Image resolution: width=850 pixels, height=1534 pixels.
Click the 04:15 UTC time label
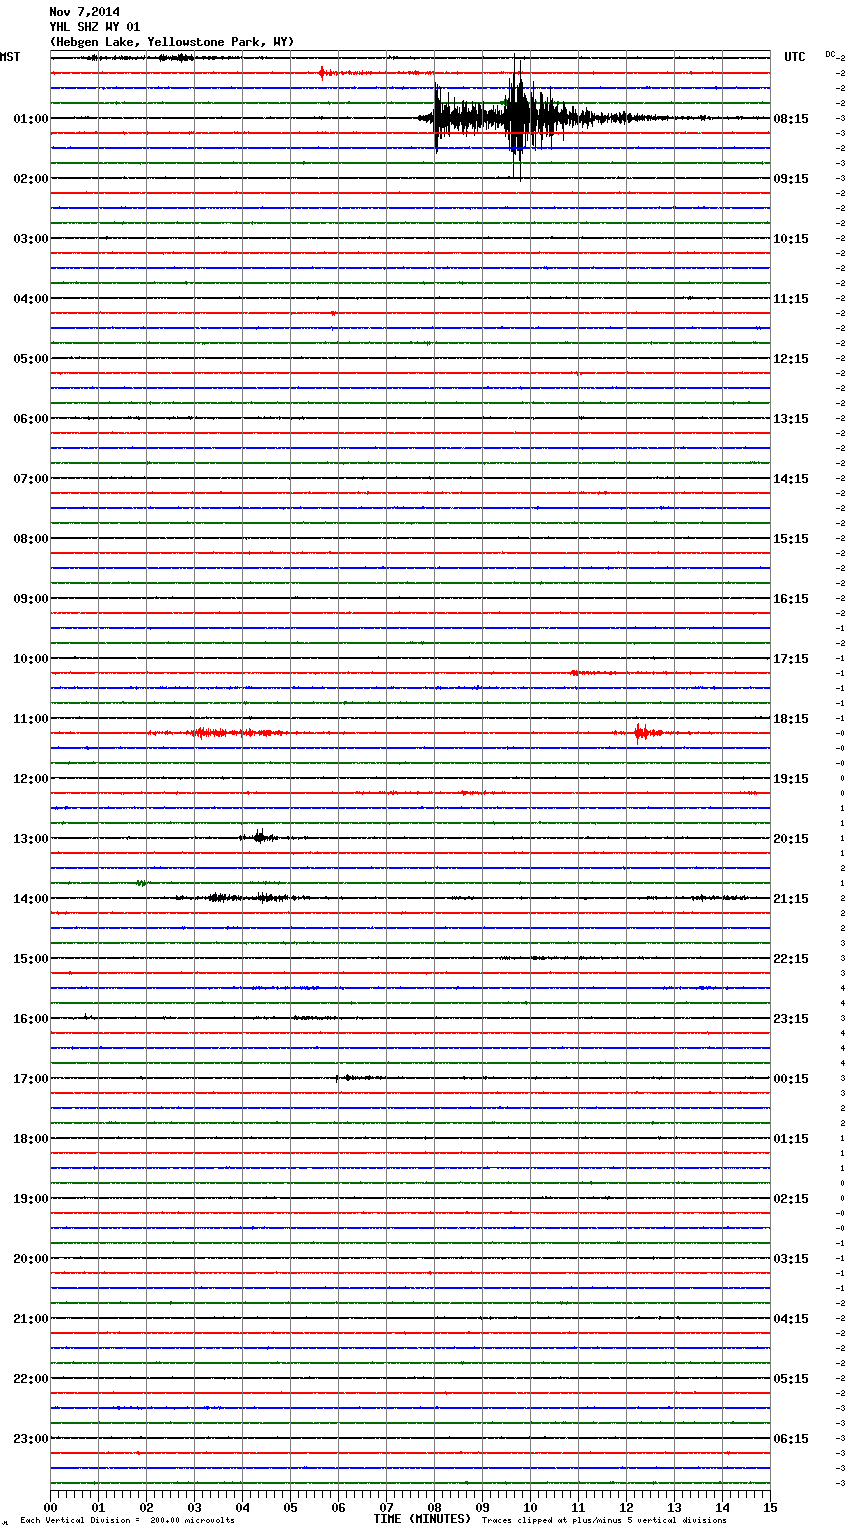(791, 1319)
